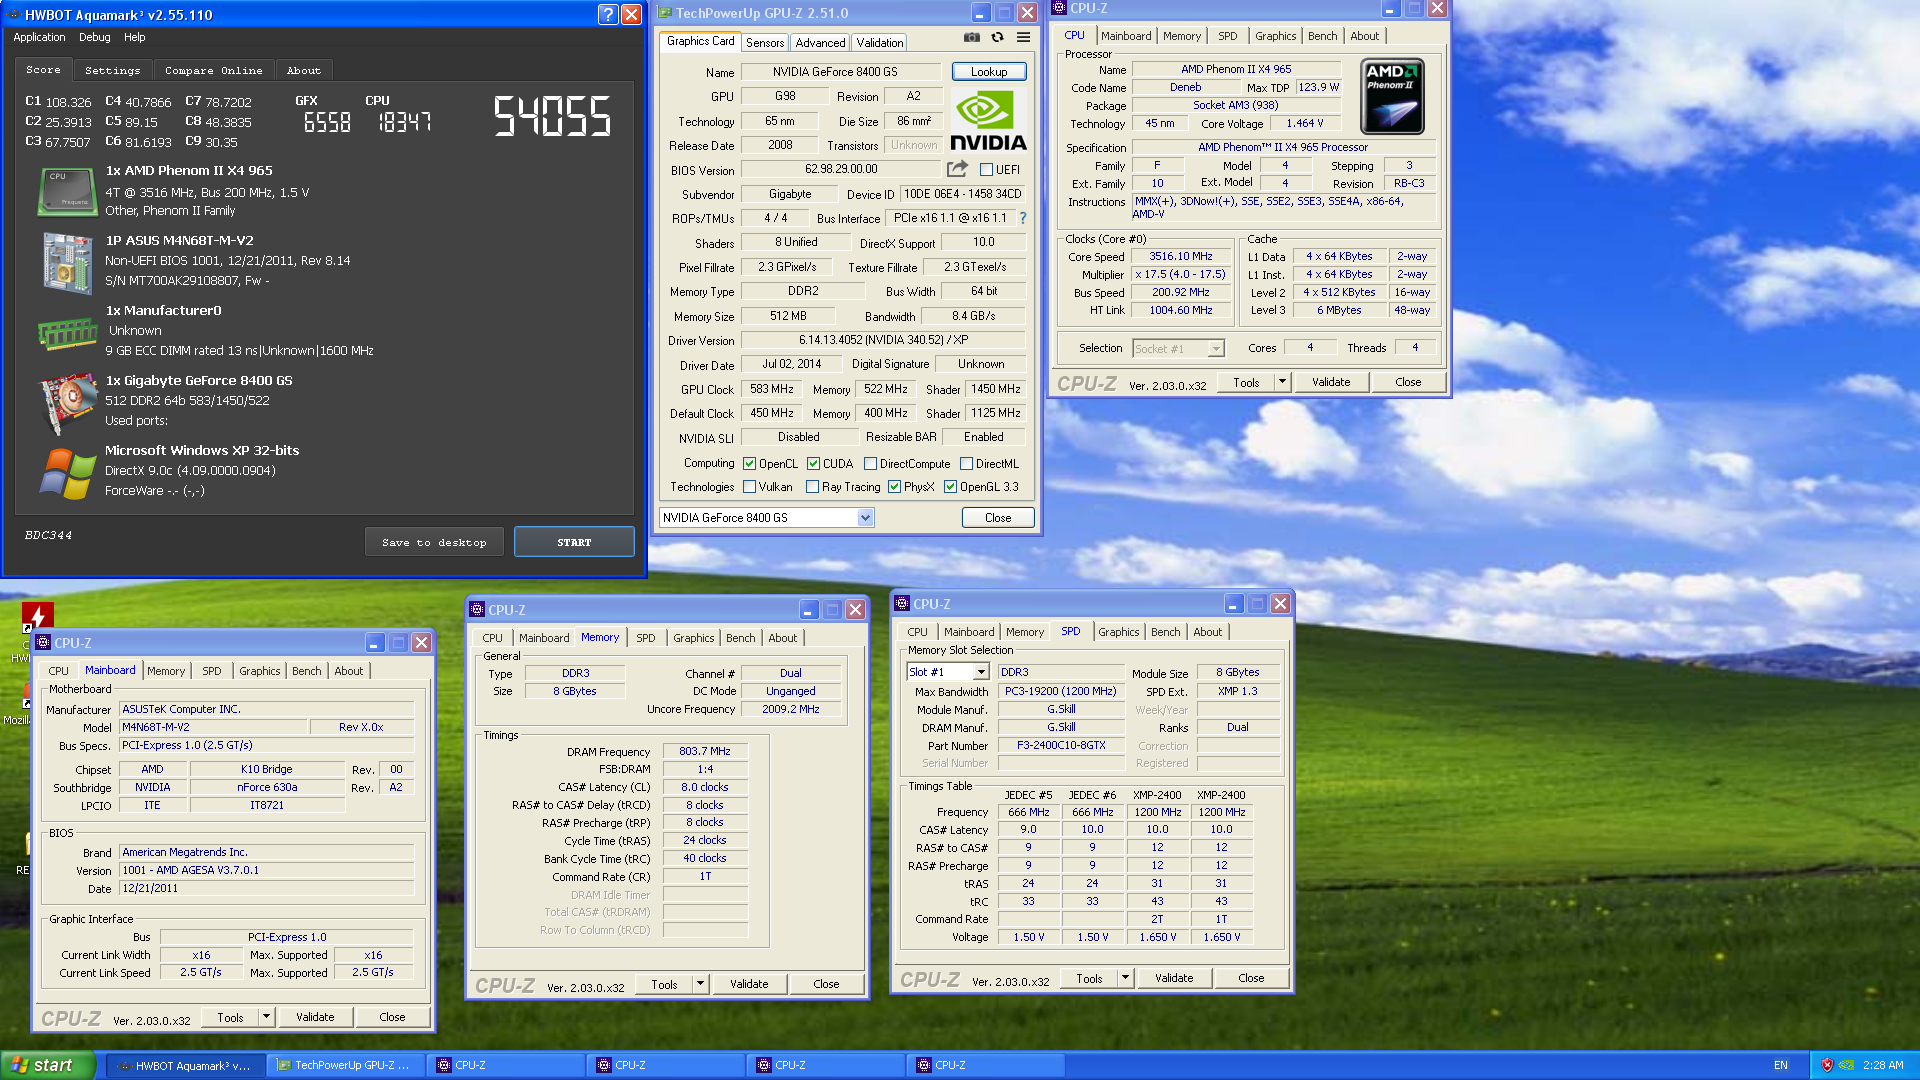Toggle the UEFI checkbox in GPU-Z

[x=986, y=170]
